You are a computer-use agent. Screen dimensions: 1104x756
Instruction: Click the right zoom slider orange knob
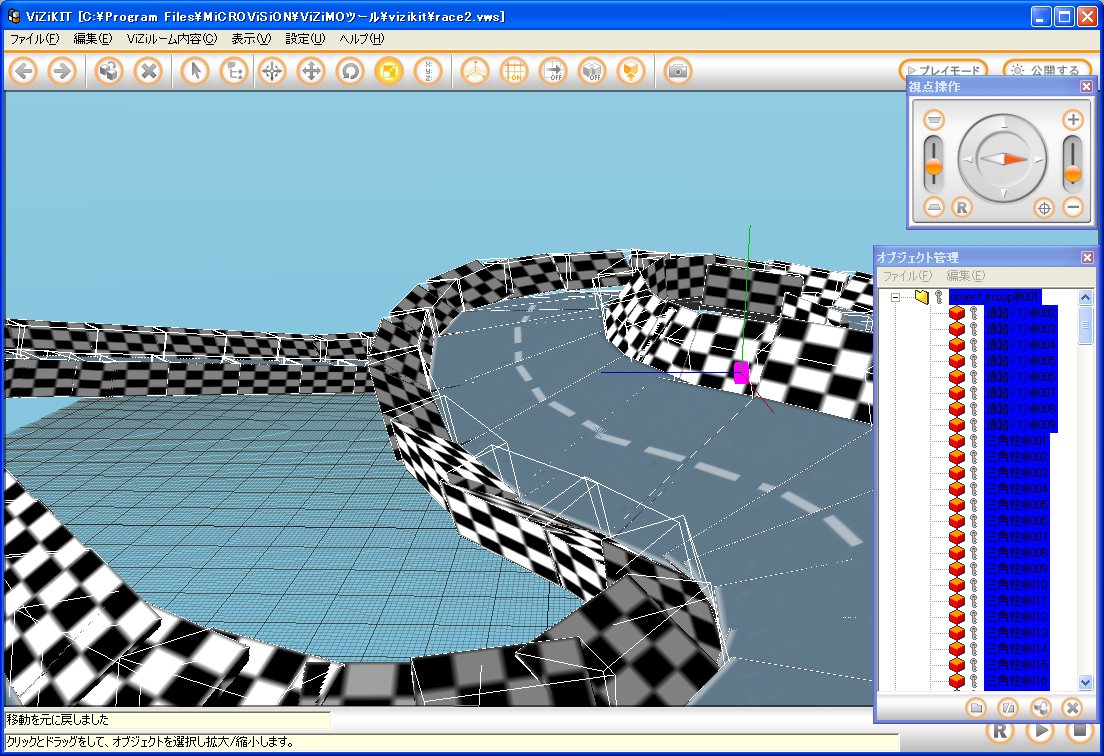point(1072,174)
